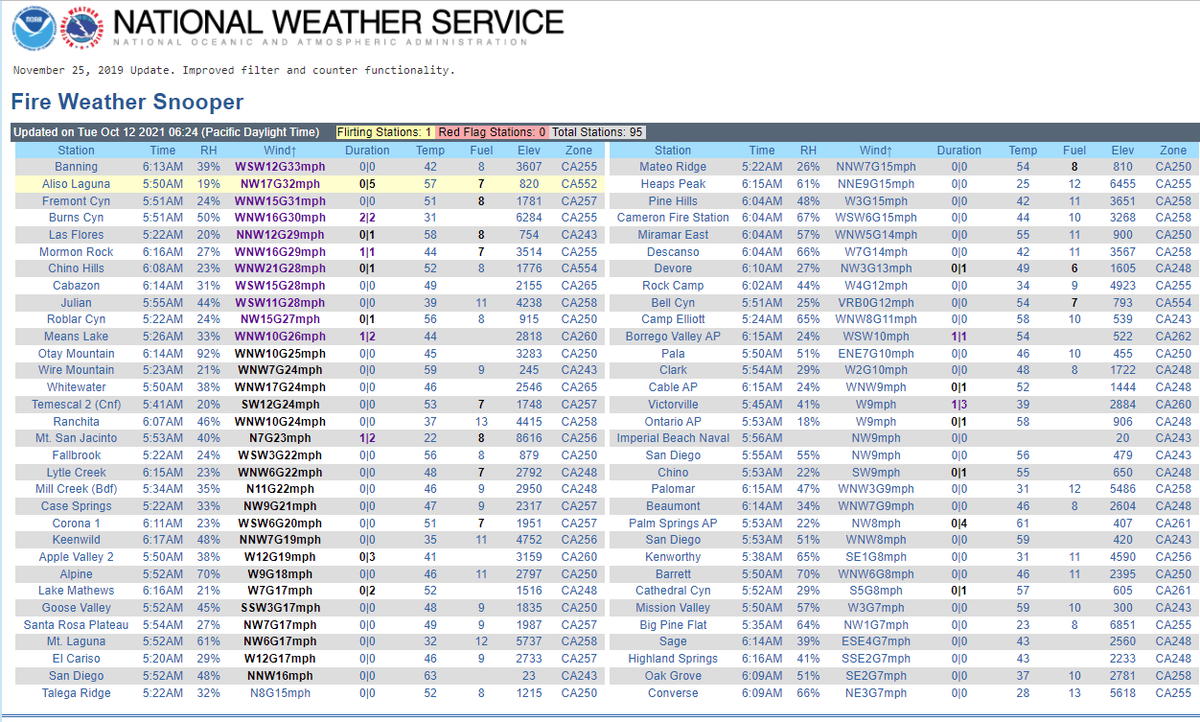Open the Talega Ridge station link
The width and height of the screenshot is (1200, 722).
(x=76, y=693)
